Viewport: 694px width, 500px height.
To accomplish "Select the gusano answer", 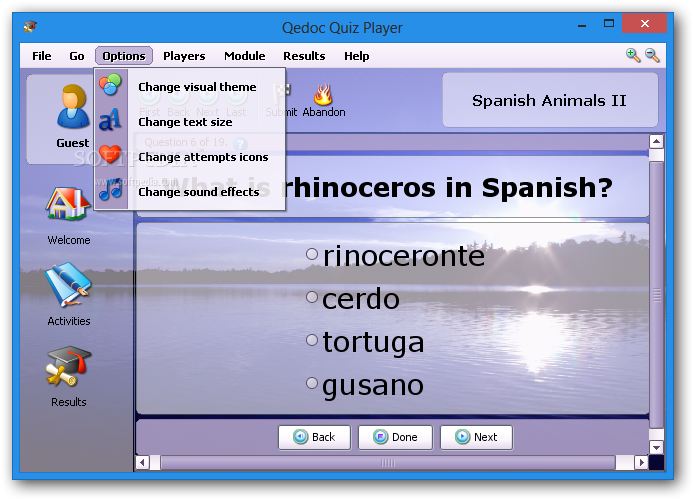I will pos(312,383).
